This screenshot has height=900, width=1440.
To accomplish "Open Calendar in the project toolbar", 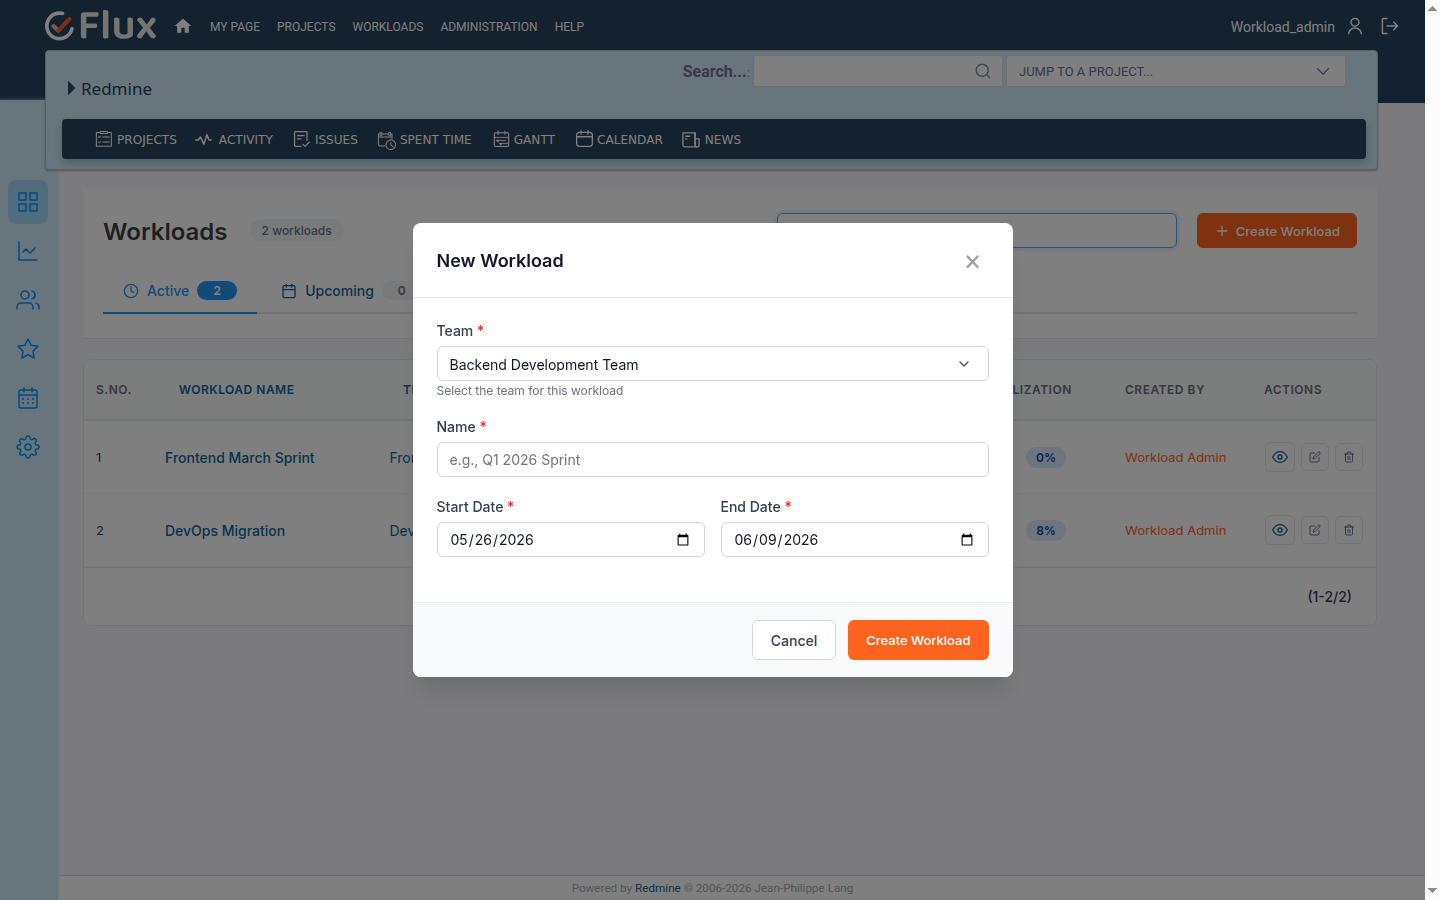I will click(619, 139).
